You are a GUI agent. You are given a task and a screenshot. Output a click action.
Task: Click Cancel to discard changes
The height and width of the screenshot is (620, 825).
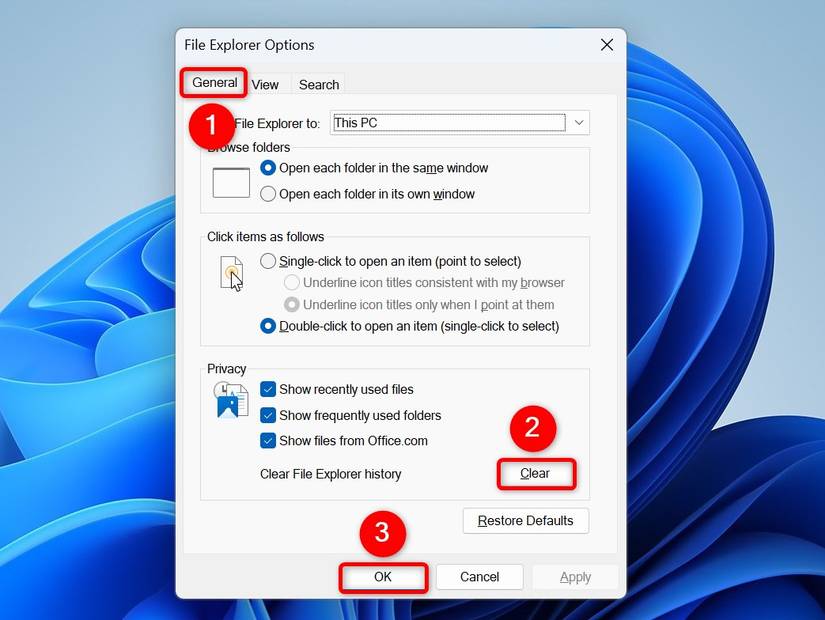click(x=479, y=577)
